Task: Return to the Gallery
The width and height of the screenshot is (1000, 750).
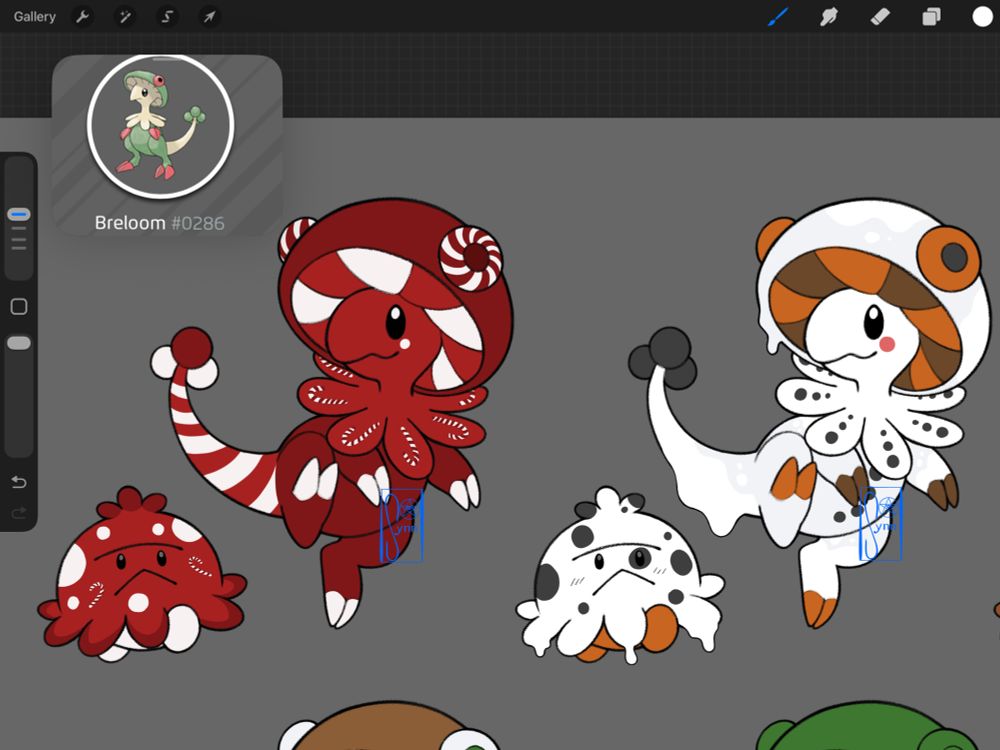Action: click(x=34, y=17)
